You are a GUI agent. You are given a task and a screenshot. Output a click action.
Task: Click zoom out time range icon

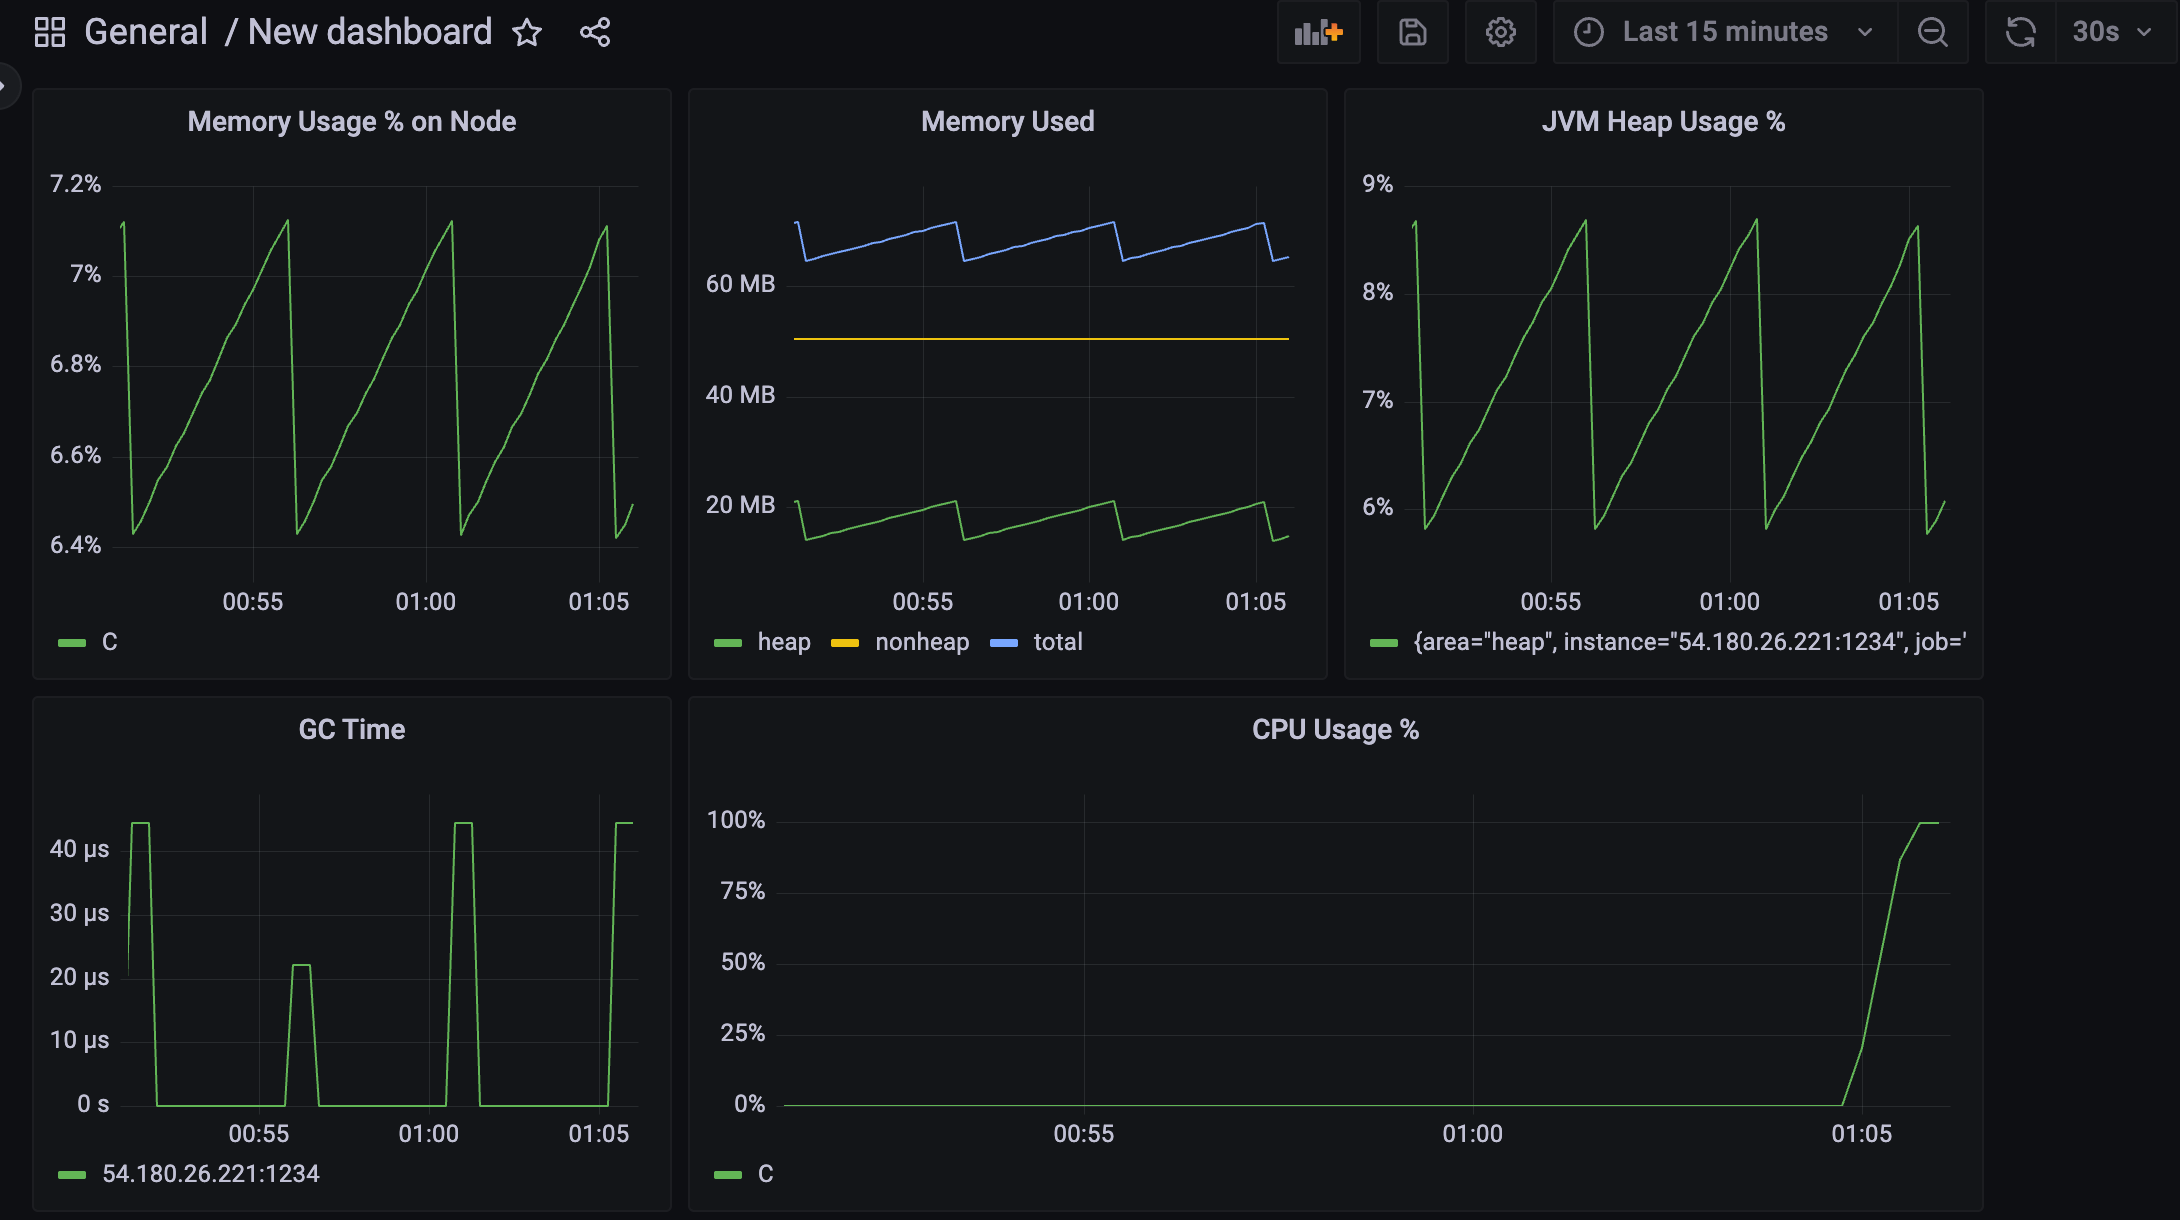click(1932, 33)
